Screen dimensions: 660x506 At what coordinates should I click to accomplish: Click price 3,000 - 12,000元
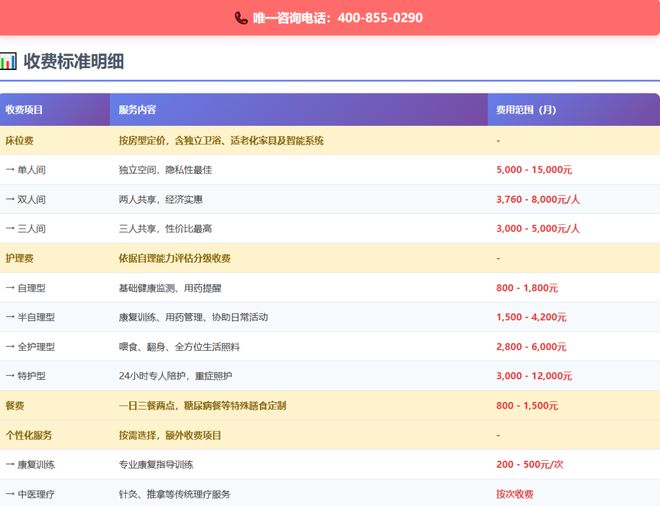pos(534,376)
